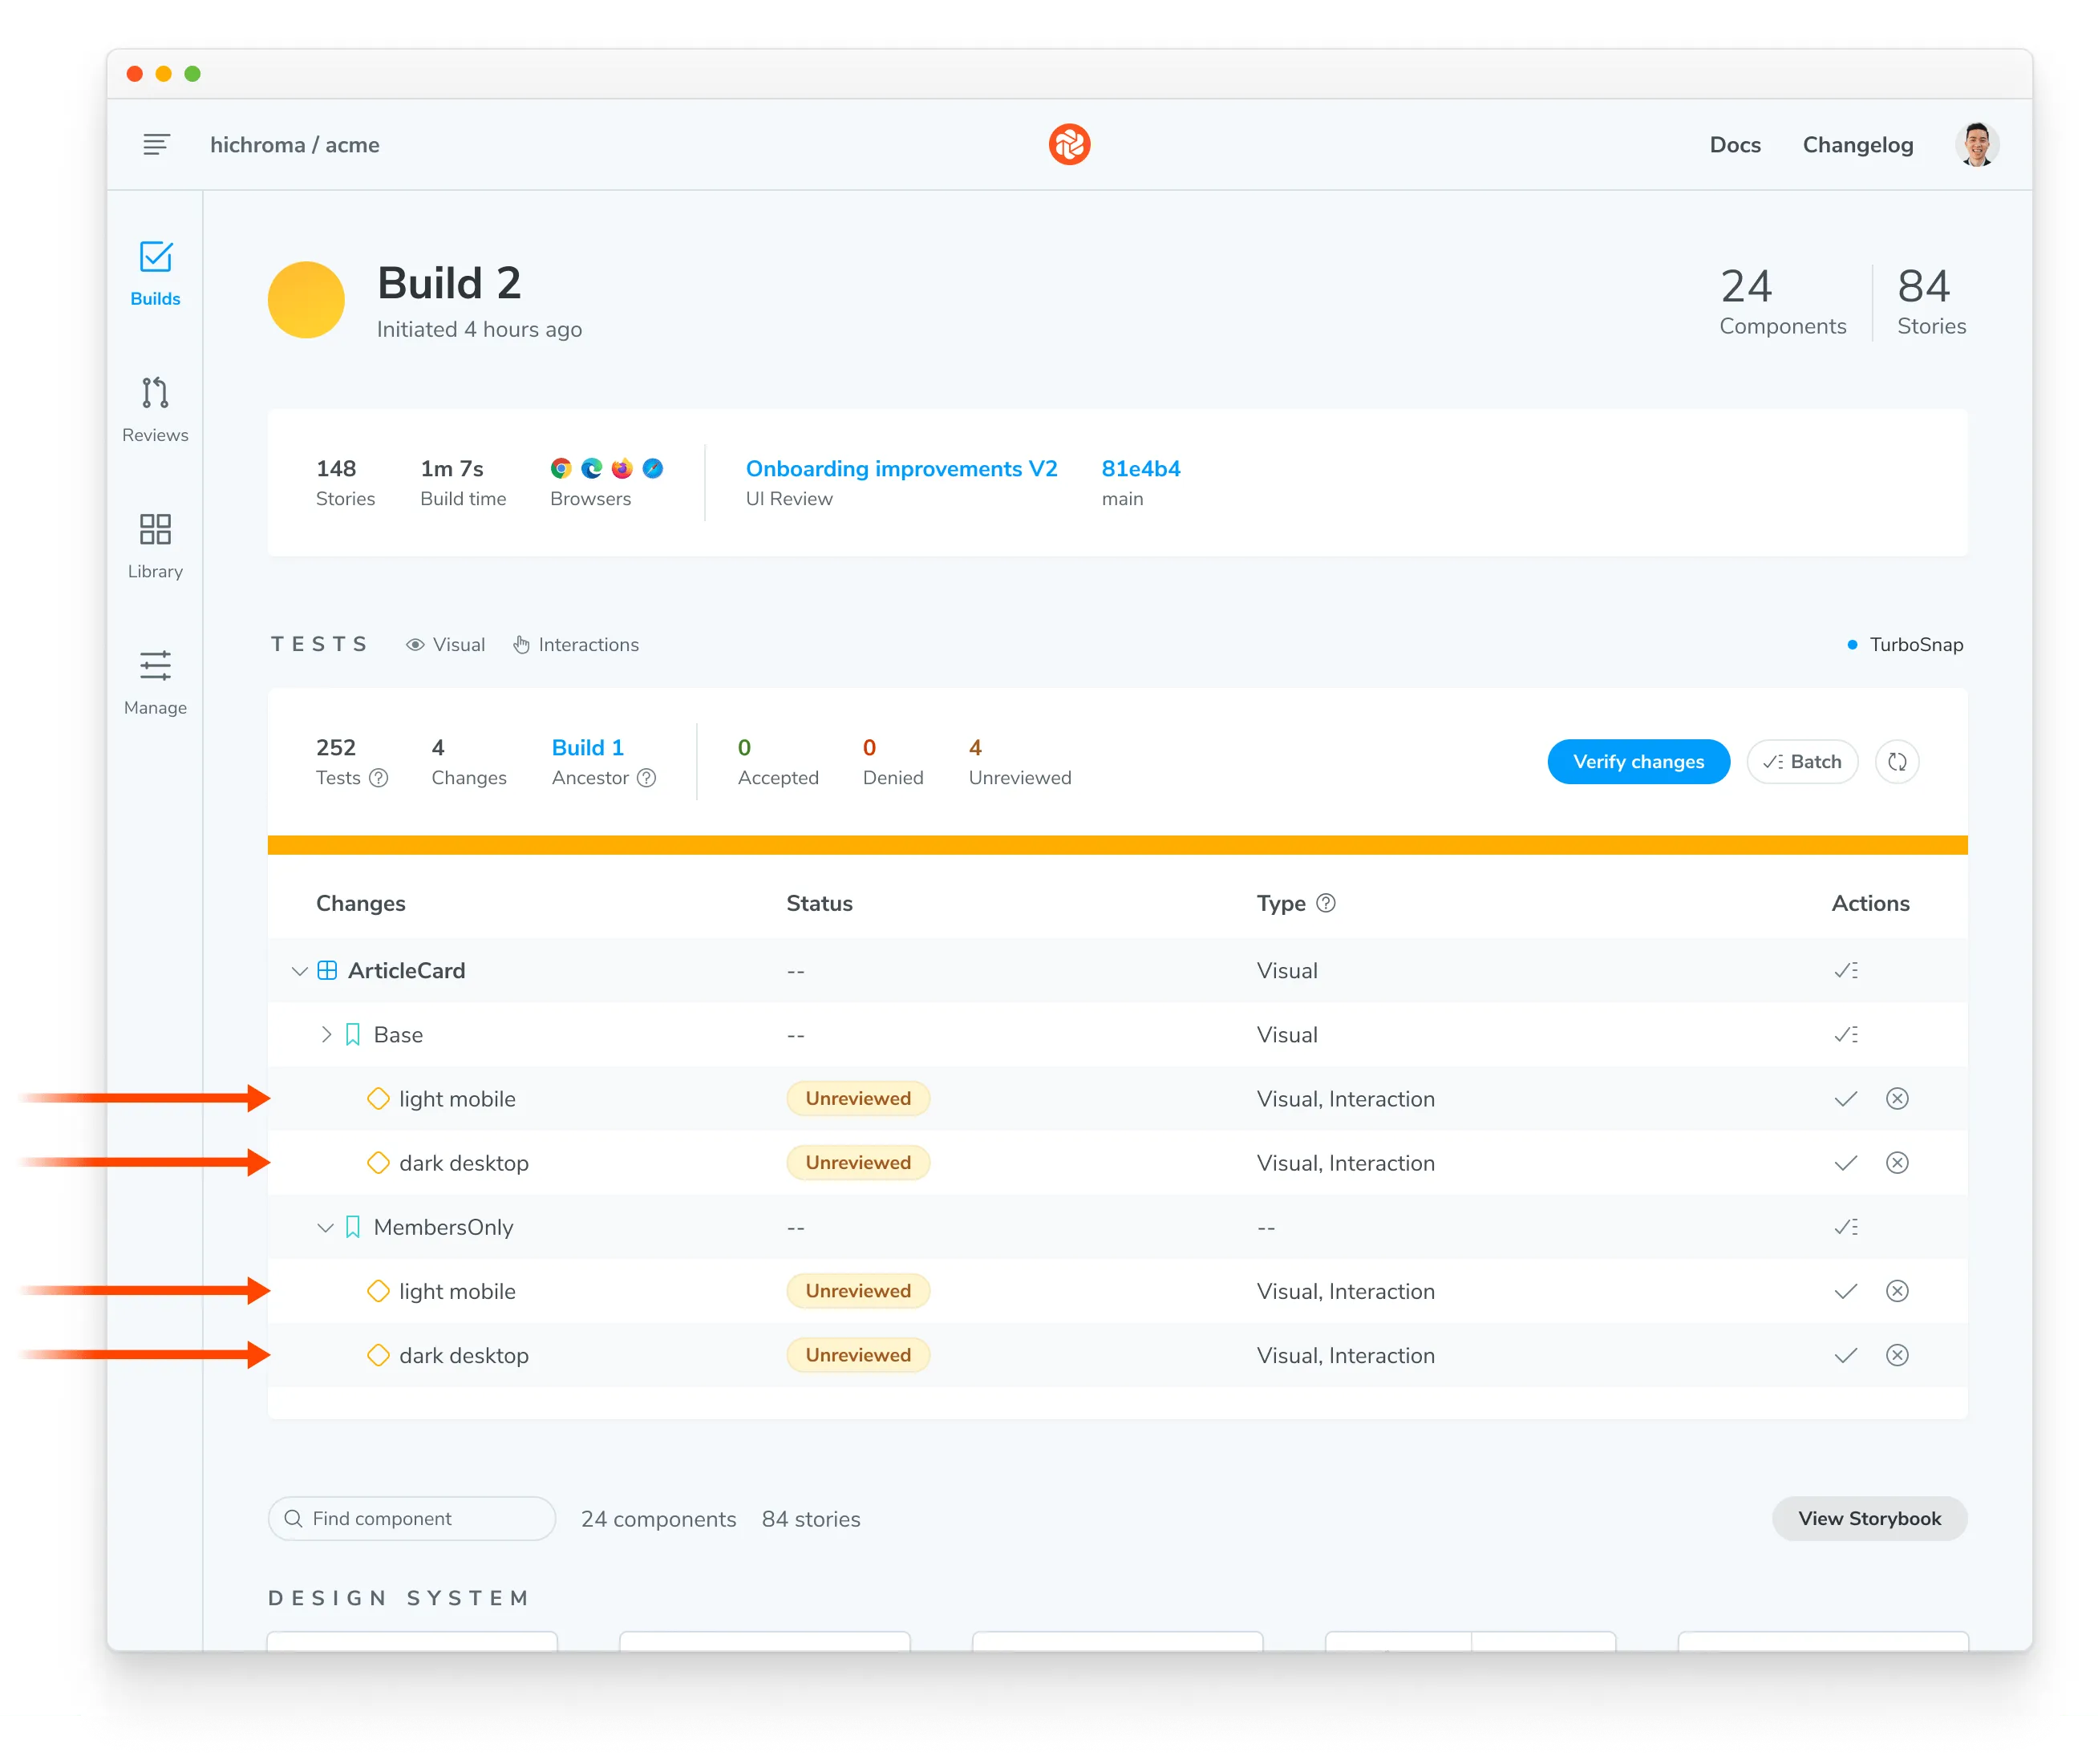The image size is (2098, 1764).
Task: Click the rerun tests refresh icon
Action: 1896,762
